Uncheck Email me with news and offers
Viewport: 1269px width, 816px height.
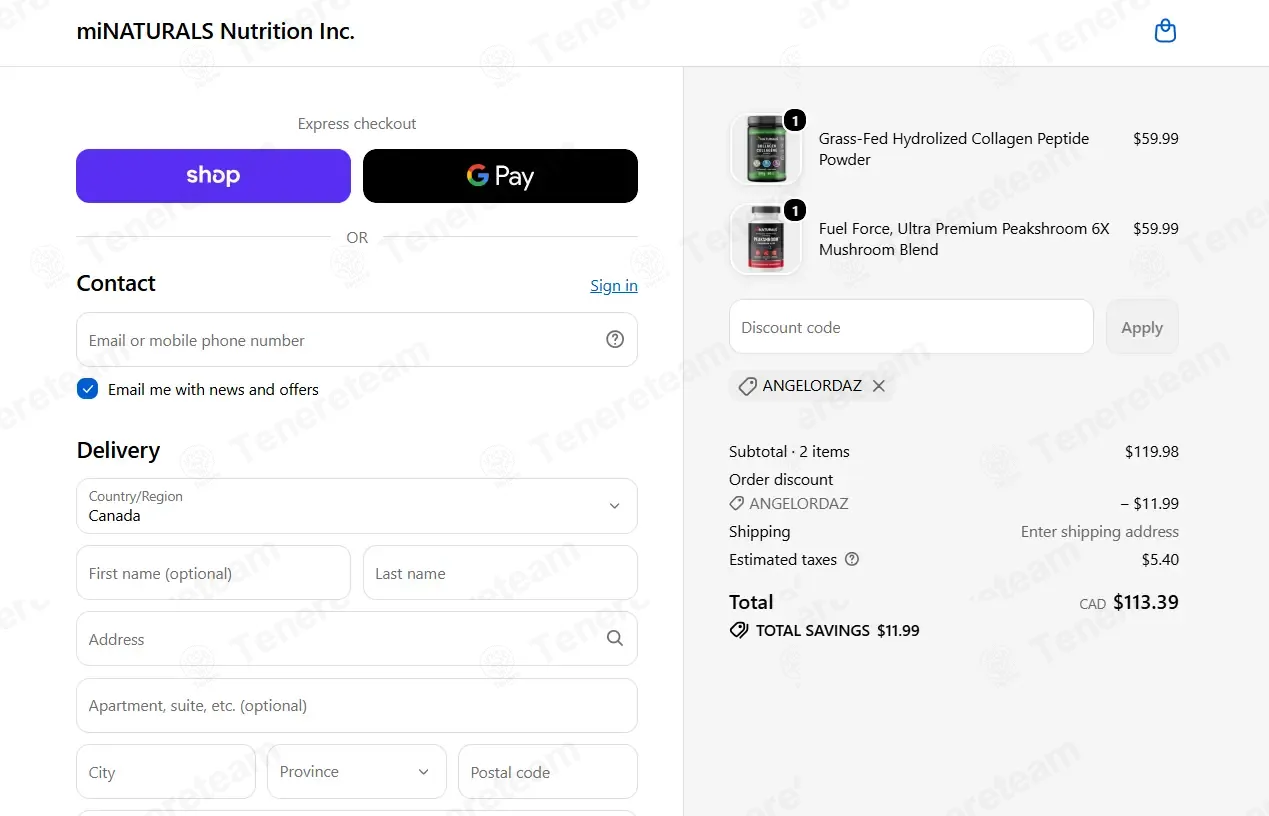[x=87, y=389]
